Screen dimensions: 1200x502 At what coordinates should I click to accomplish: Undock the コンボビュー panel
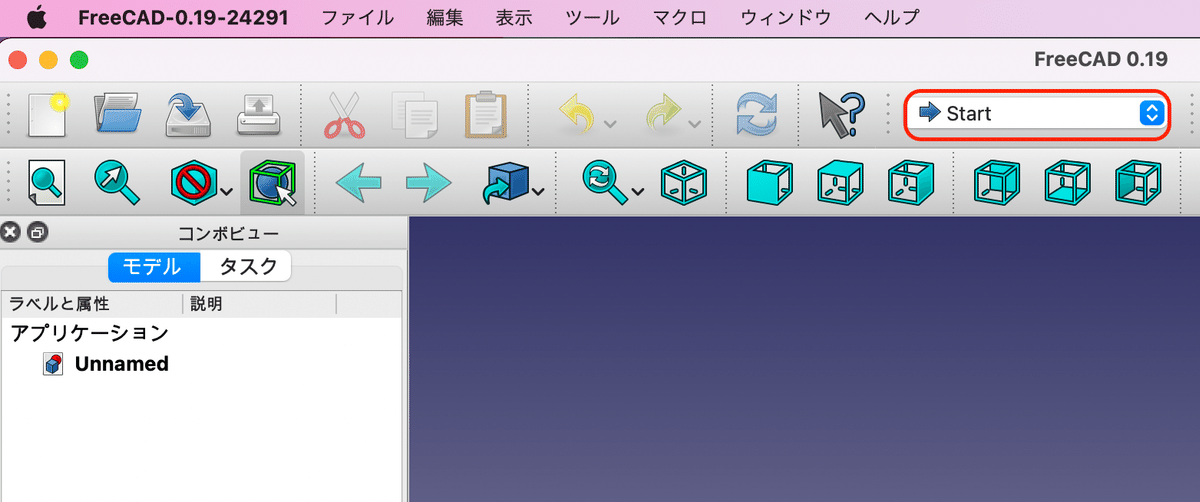coord(37,233)
